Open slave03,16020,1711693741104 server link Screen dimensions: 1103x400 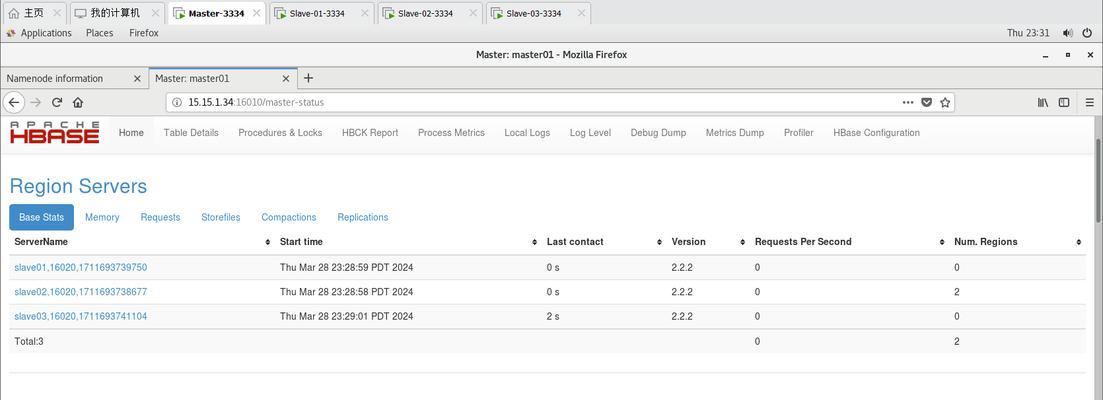tap(81, 316)
